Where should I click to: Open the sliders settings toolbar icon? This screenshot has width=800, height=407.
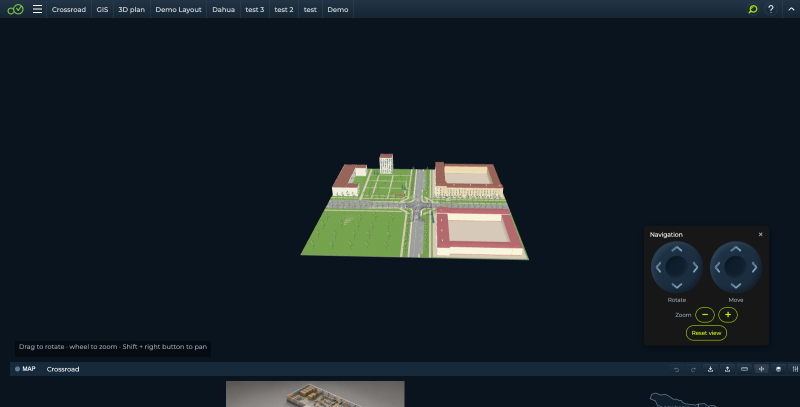tap(795, 369)
